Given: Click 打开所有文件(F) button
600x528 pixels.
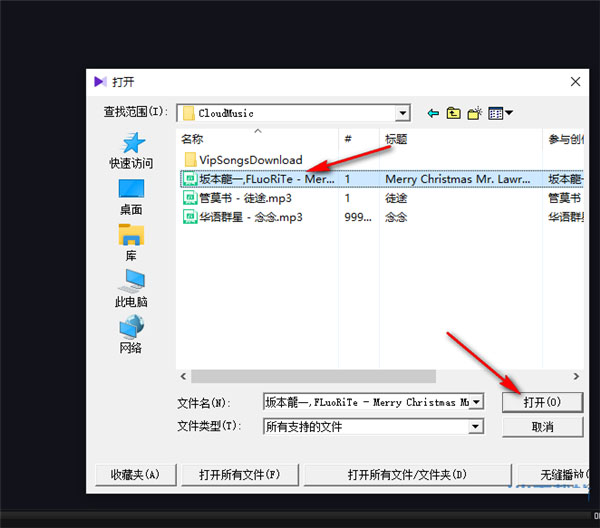Looking at the screenshot, I should pyautogui.click(x=240, y=475).
